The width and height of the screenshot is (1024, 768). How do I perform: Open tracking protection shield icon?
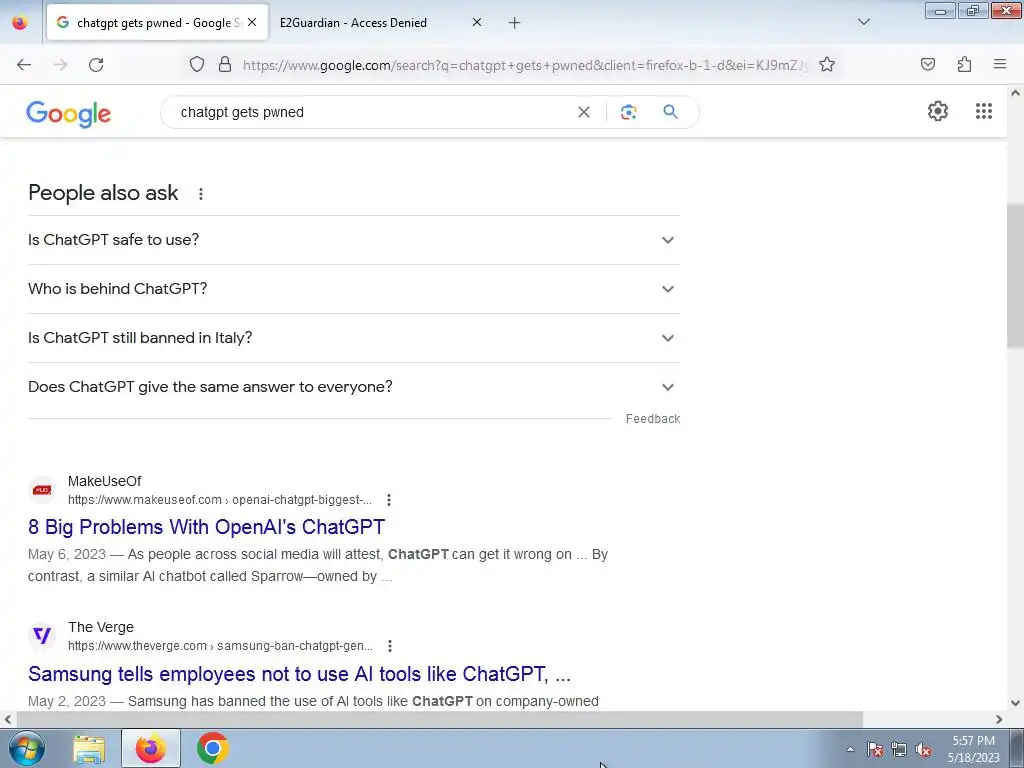(197, 65)
